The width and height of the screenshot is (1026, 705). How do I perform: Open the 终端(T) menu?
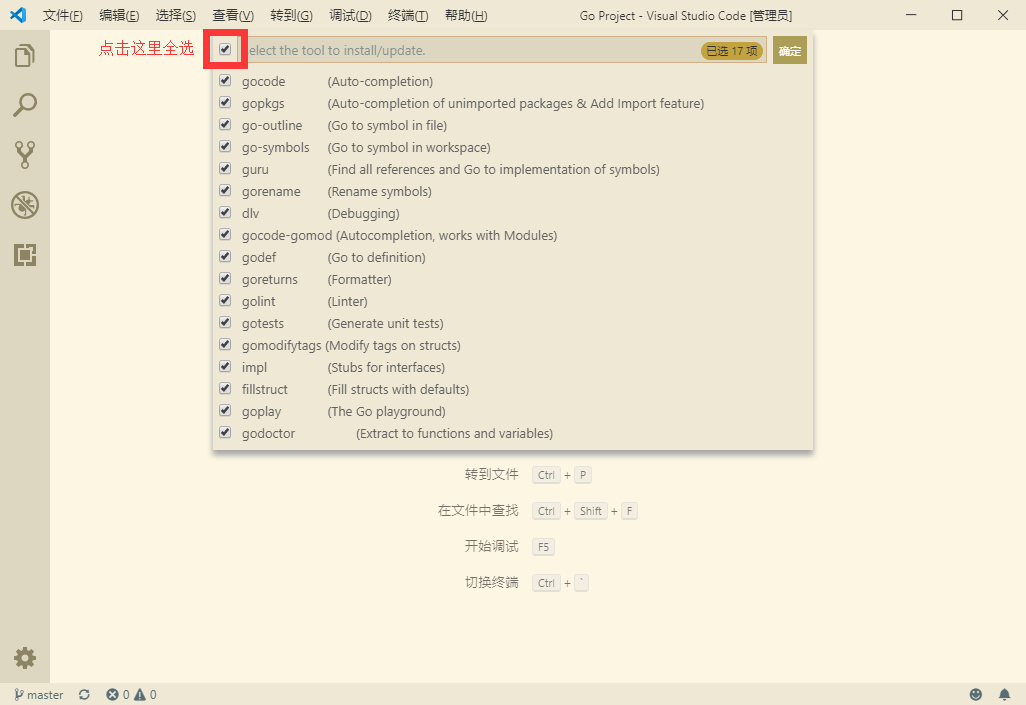click(407, 15)
